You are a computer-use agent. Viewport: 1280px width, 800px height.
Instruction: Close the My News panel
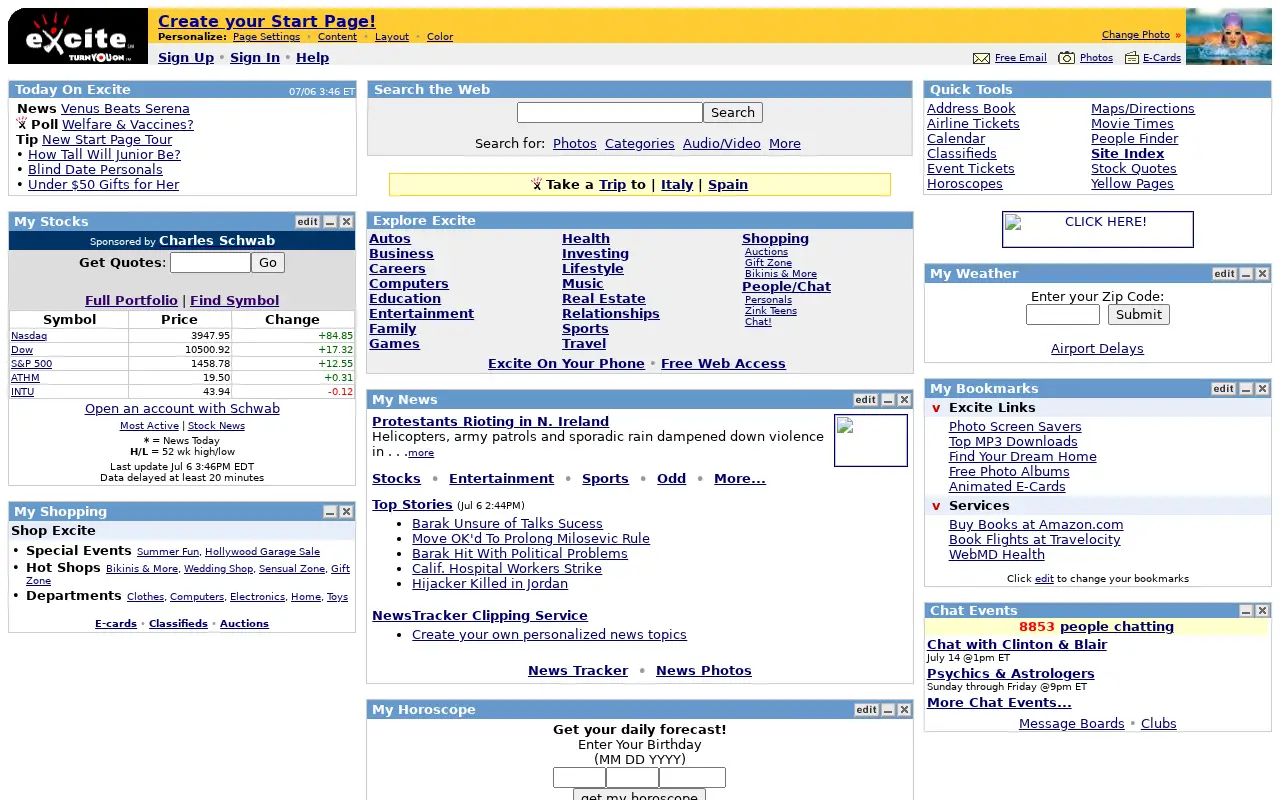(904, 400)
